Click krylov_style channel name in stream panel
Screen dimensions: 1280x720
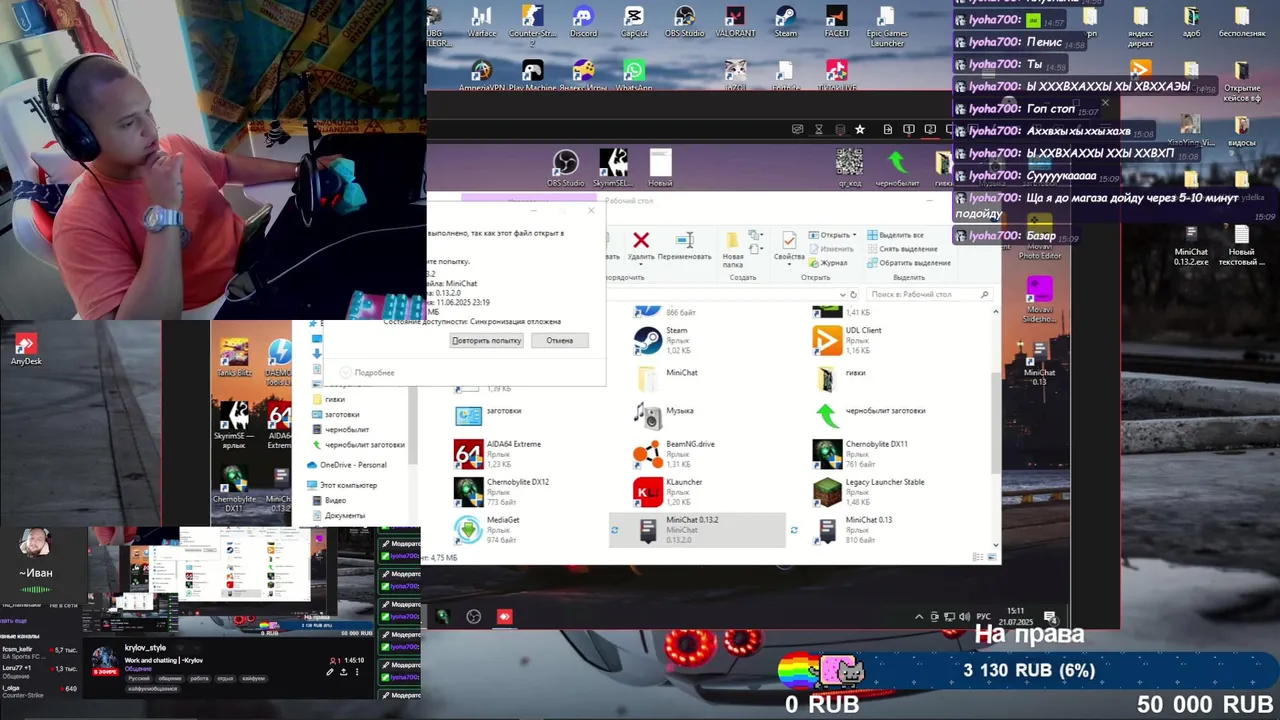pos(145,648)
